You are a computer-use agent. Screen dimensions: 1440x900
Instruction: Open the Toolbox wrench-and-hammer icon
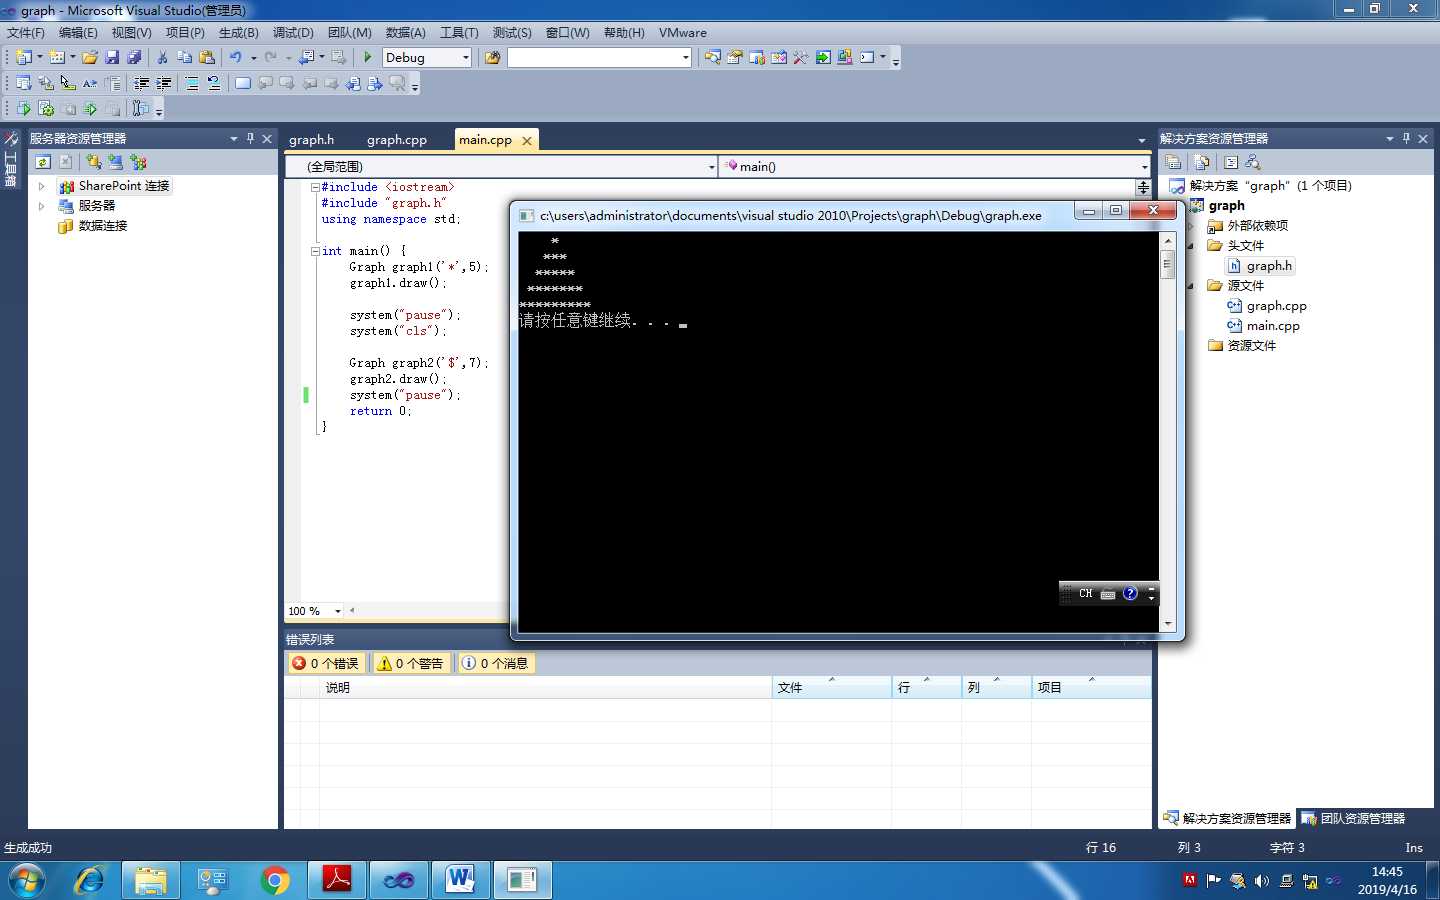pos(800,57)
